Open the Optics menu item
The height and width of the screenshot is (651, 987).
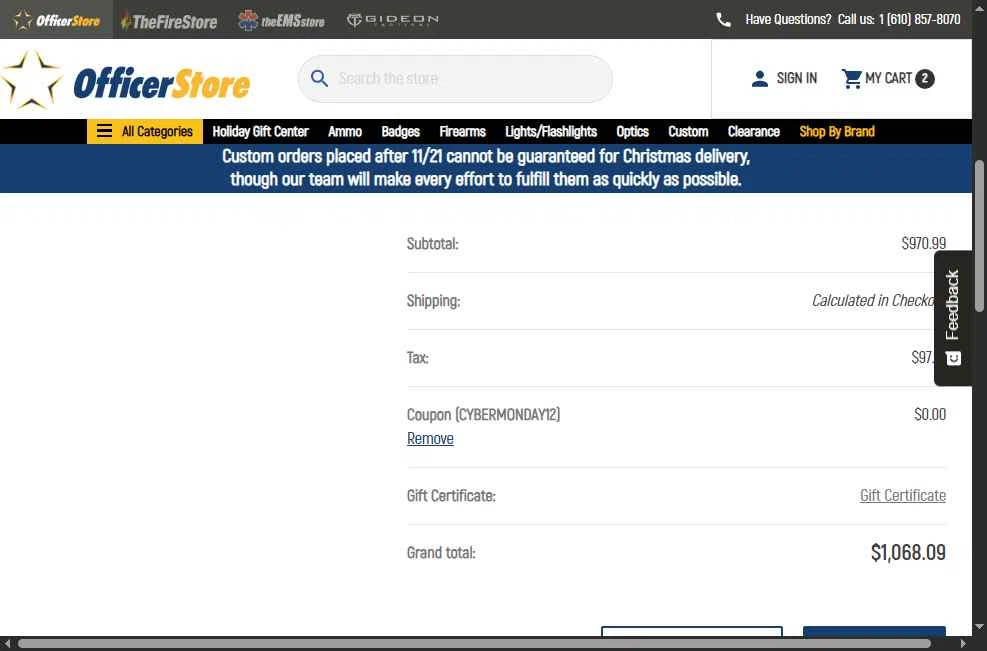point(632,132)
